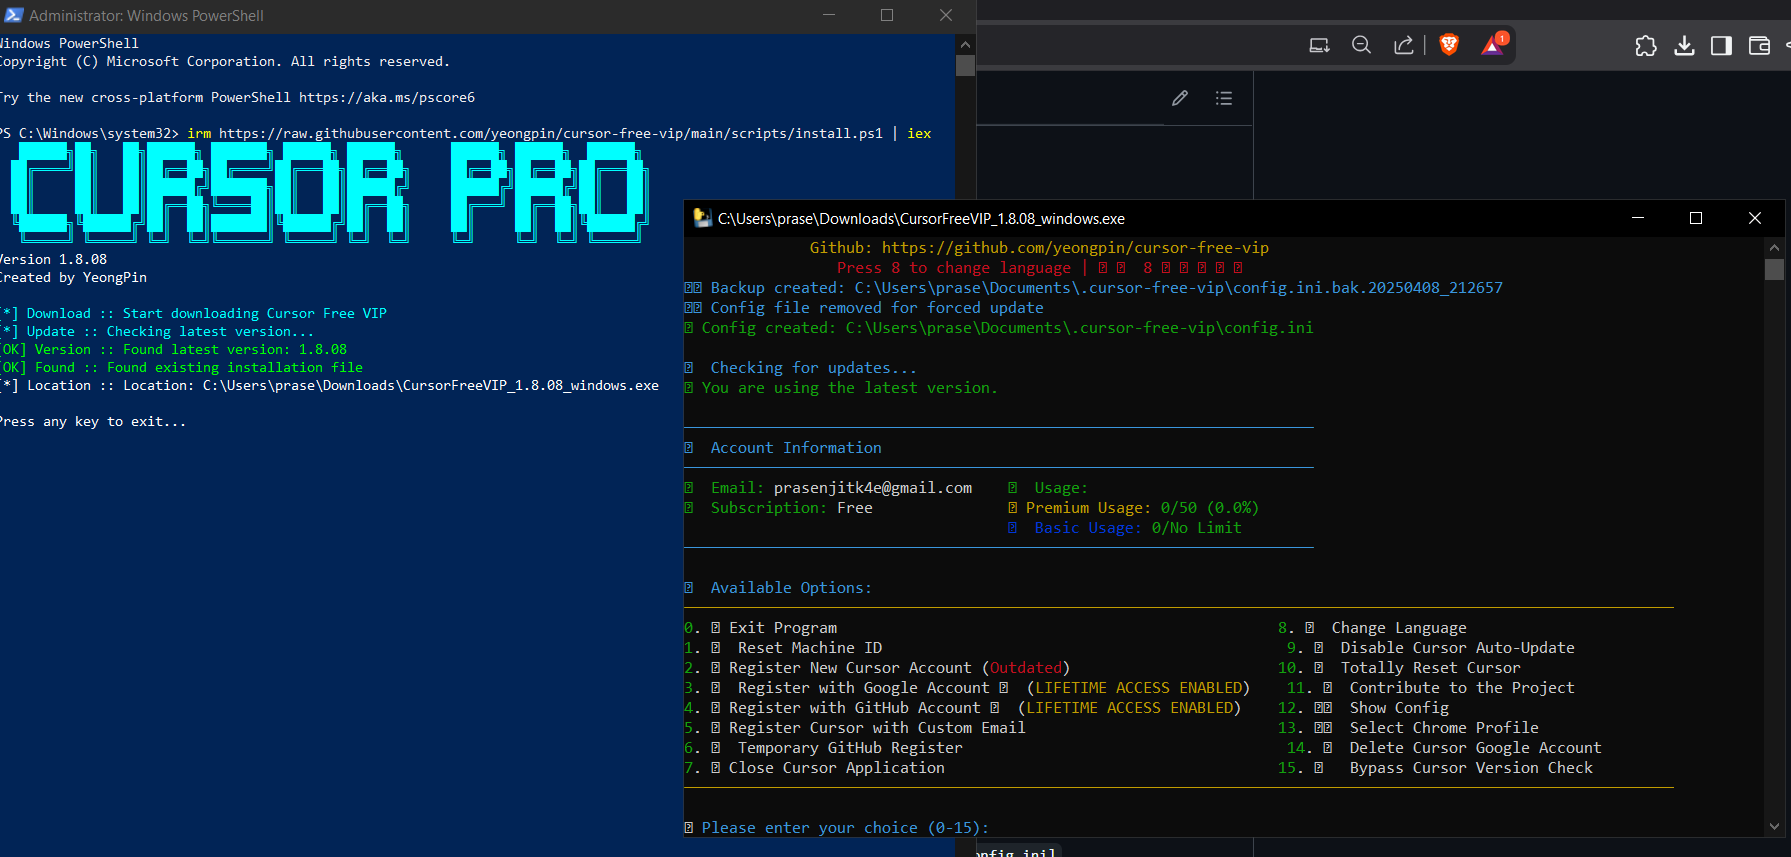Click option 2 'Register New Cursor Account'
Image resolution: width=1791 pixels, height=857 pixels.
click(x=877, y=668)
